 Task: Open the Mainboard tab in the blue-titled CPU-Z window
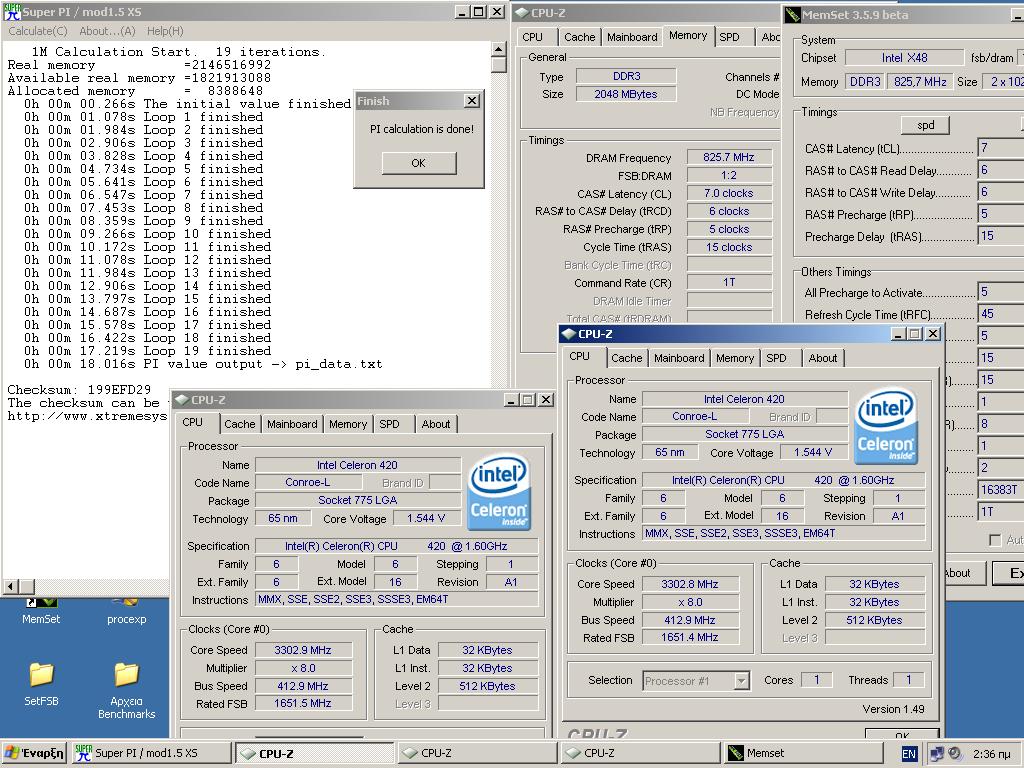click(679, 358)
